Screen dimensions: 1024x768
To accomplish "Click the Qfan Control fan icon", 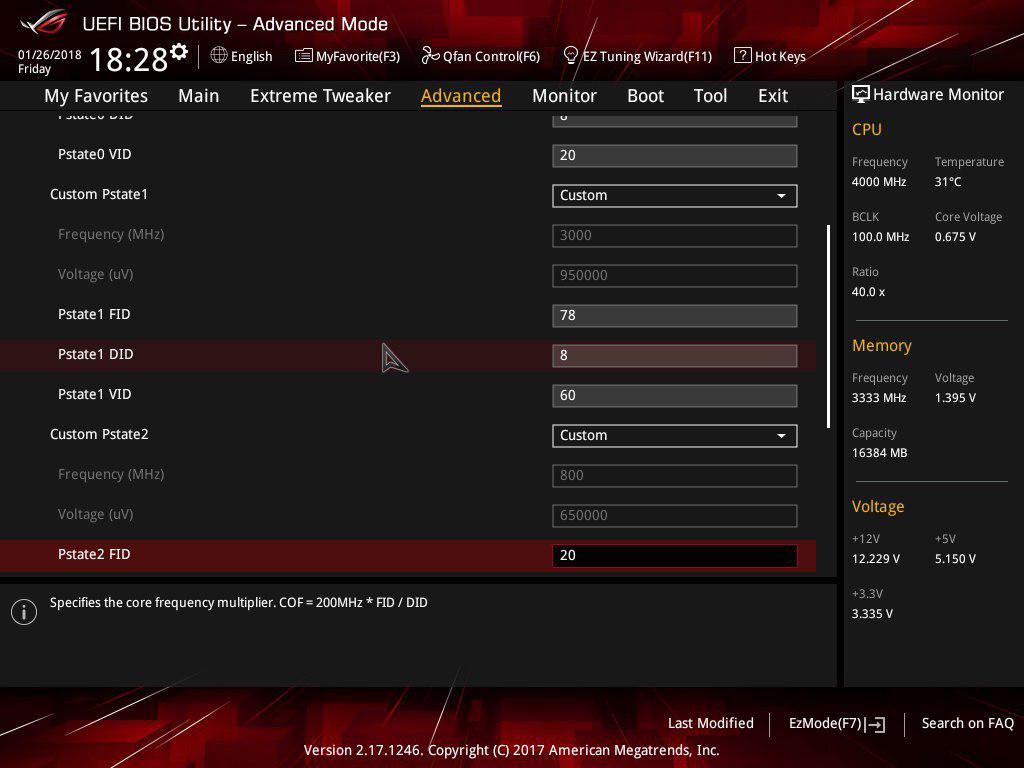I will pyautogui.click(x=430, y=56).
